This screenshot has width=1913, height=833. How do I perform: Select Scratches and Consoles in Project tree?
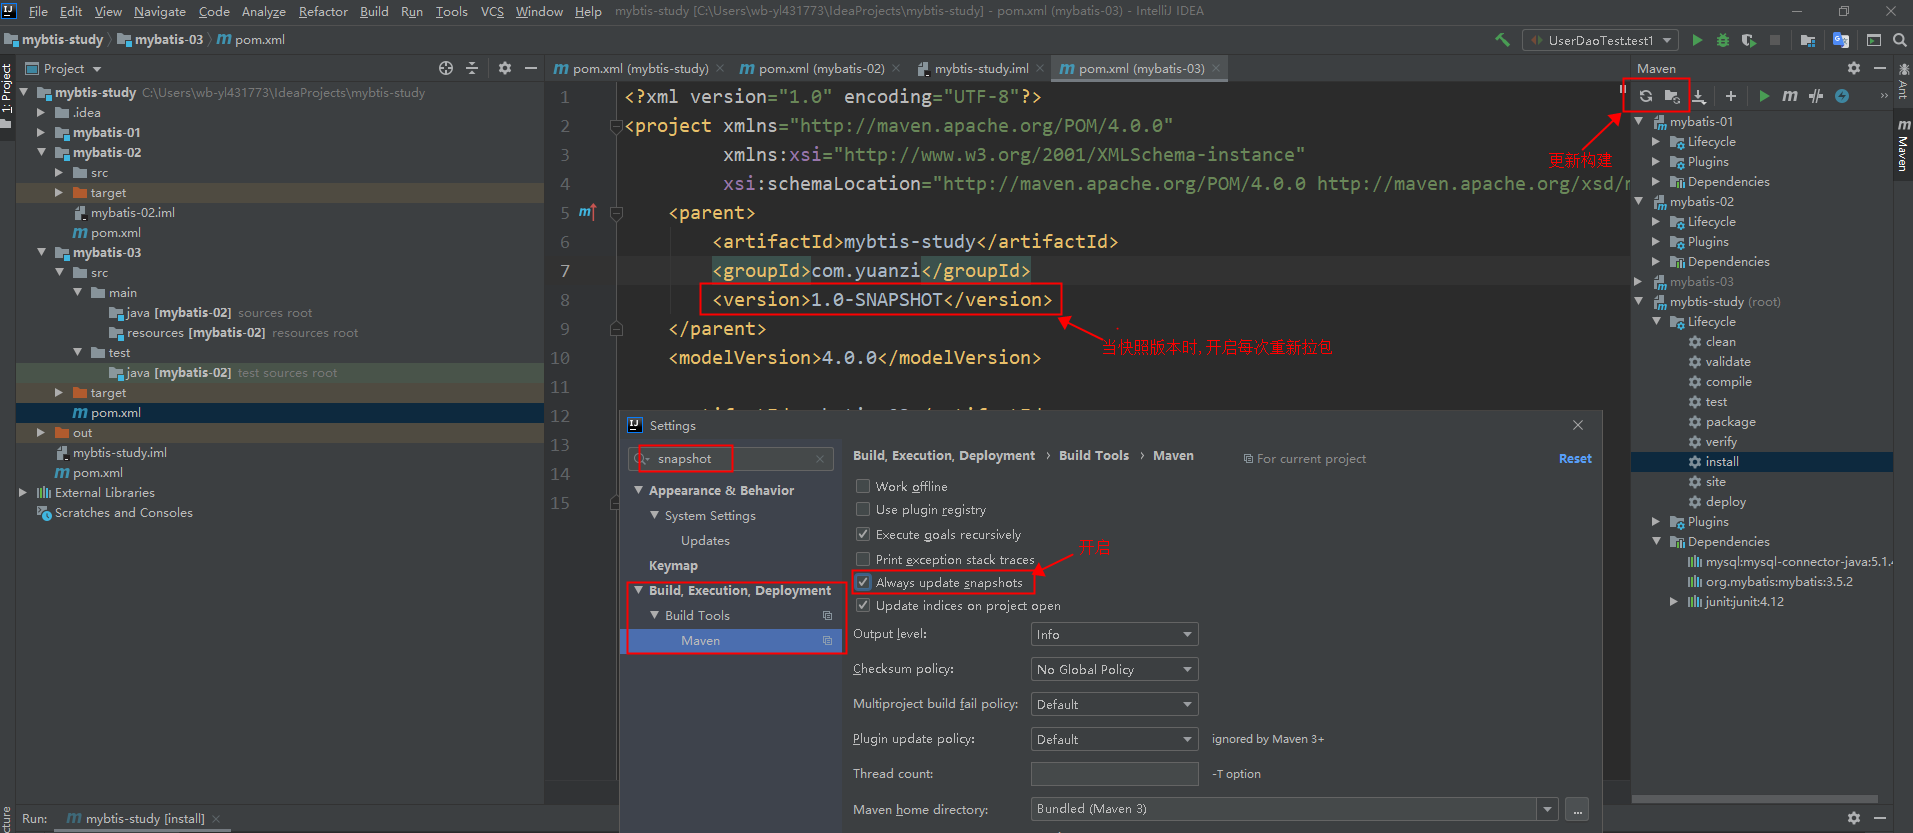pyautogui.click(x=124, y=512)
